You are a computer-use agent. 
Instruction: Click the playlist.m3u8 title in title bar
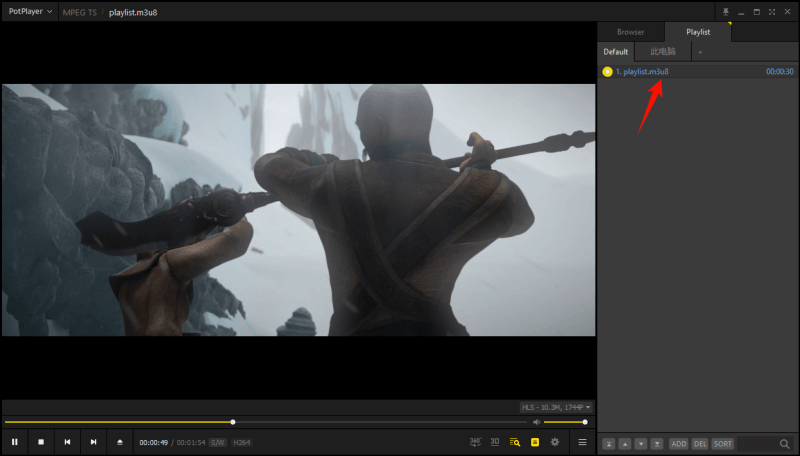(133, 12)
